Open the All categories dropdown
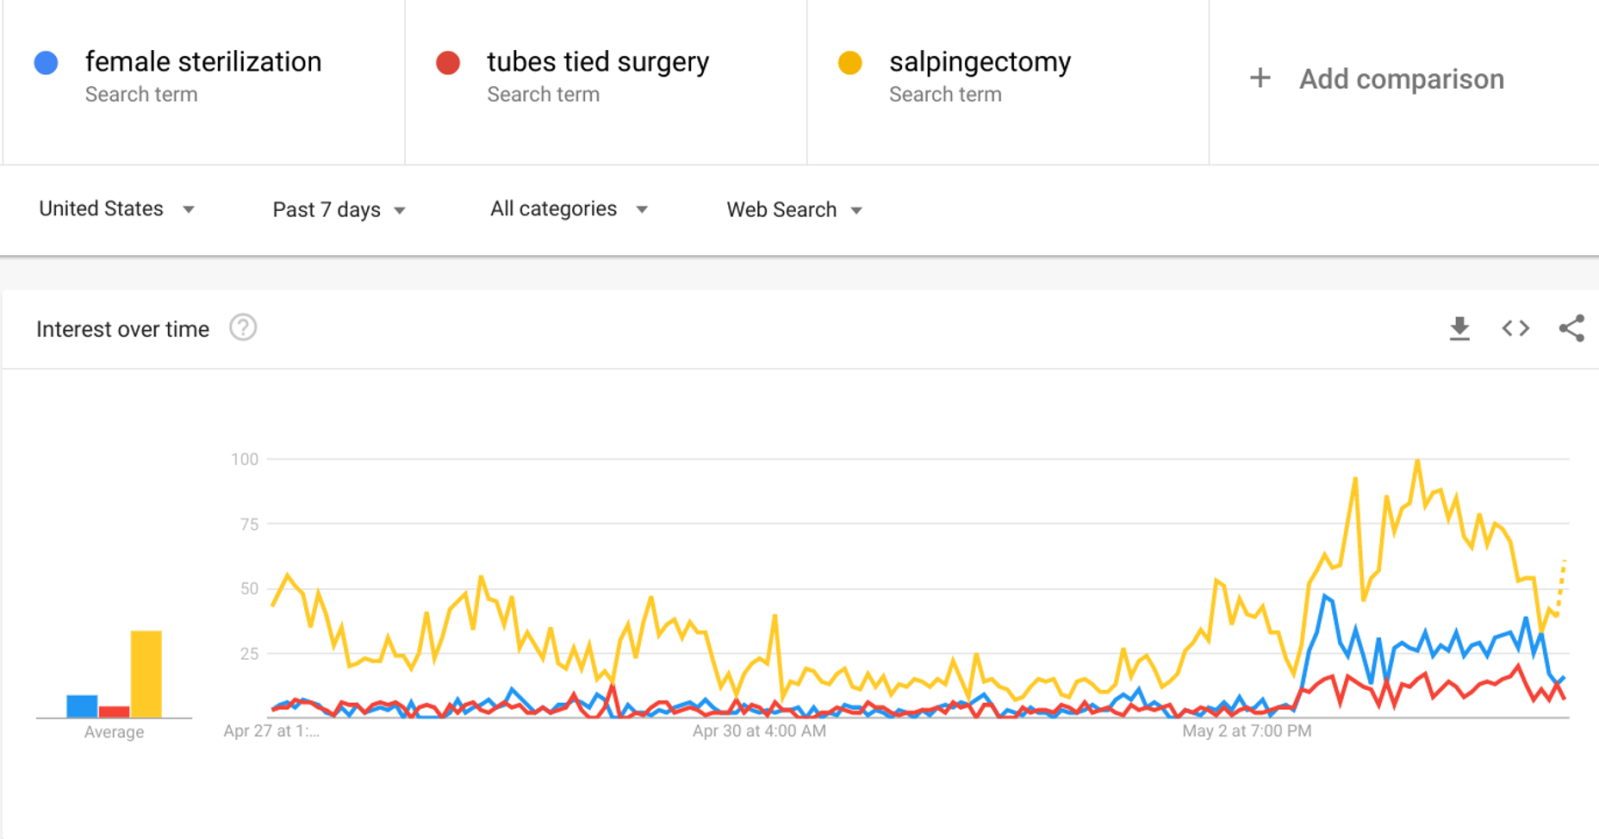Viewport: 1599px width, 839px height. click(x=568, y=209)
